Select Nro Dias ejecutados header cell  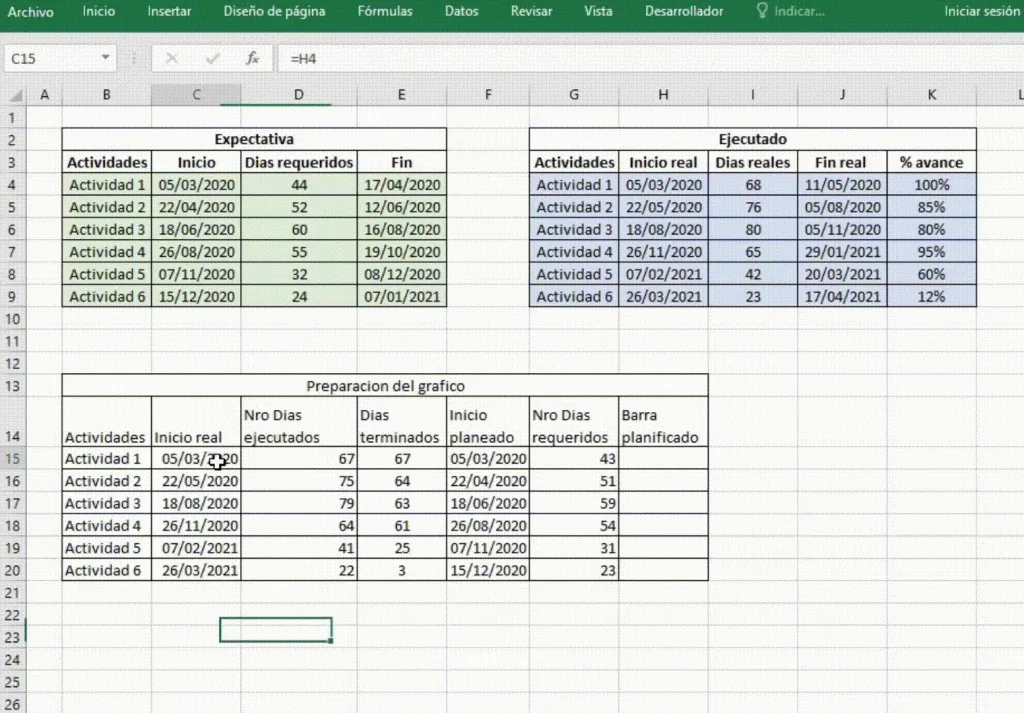pos(298,422)
